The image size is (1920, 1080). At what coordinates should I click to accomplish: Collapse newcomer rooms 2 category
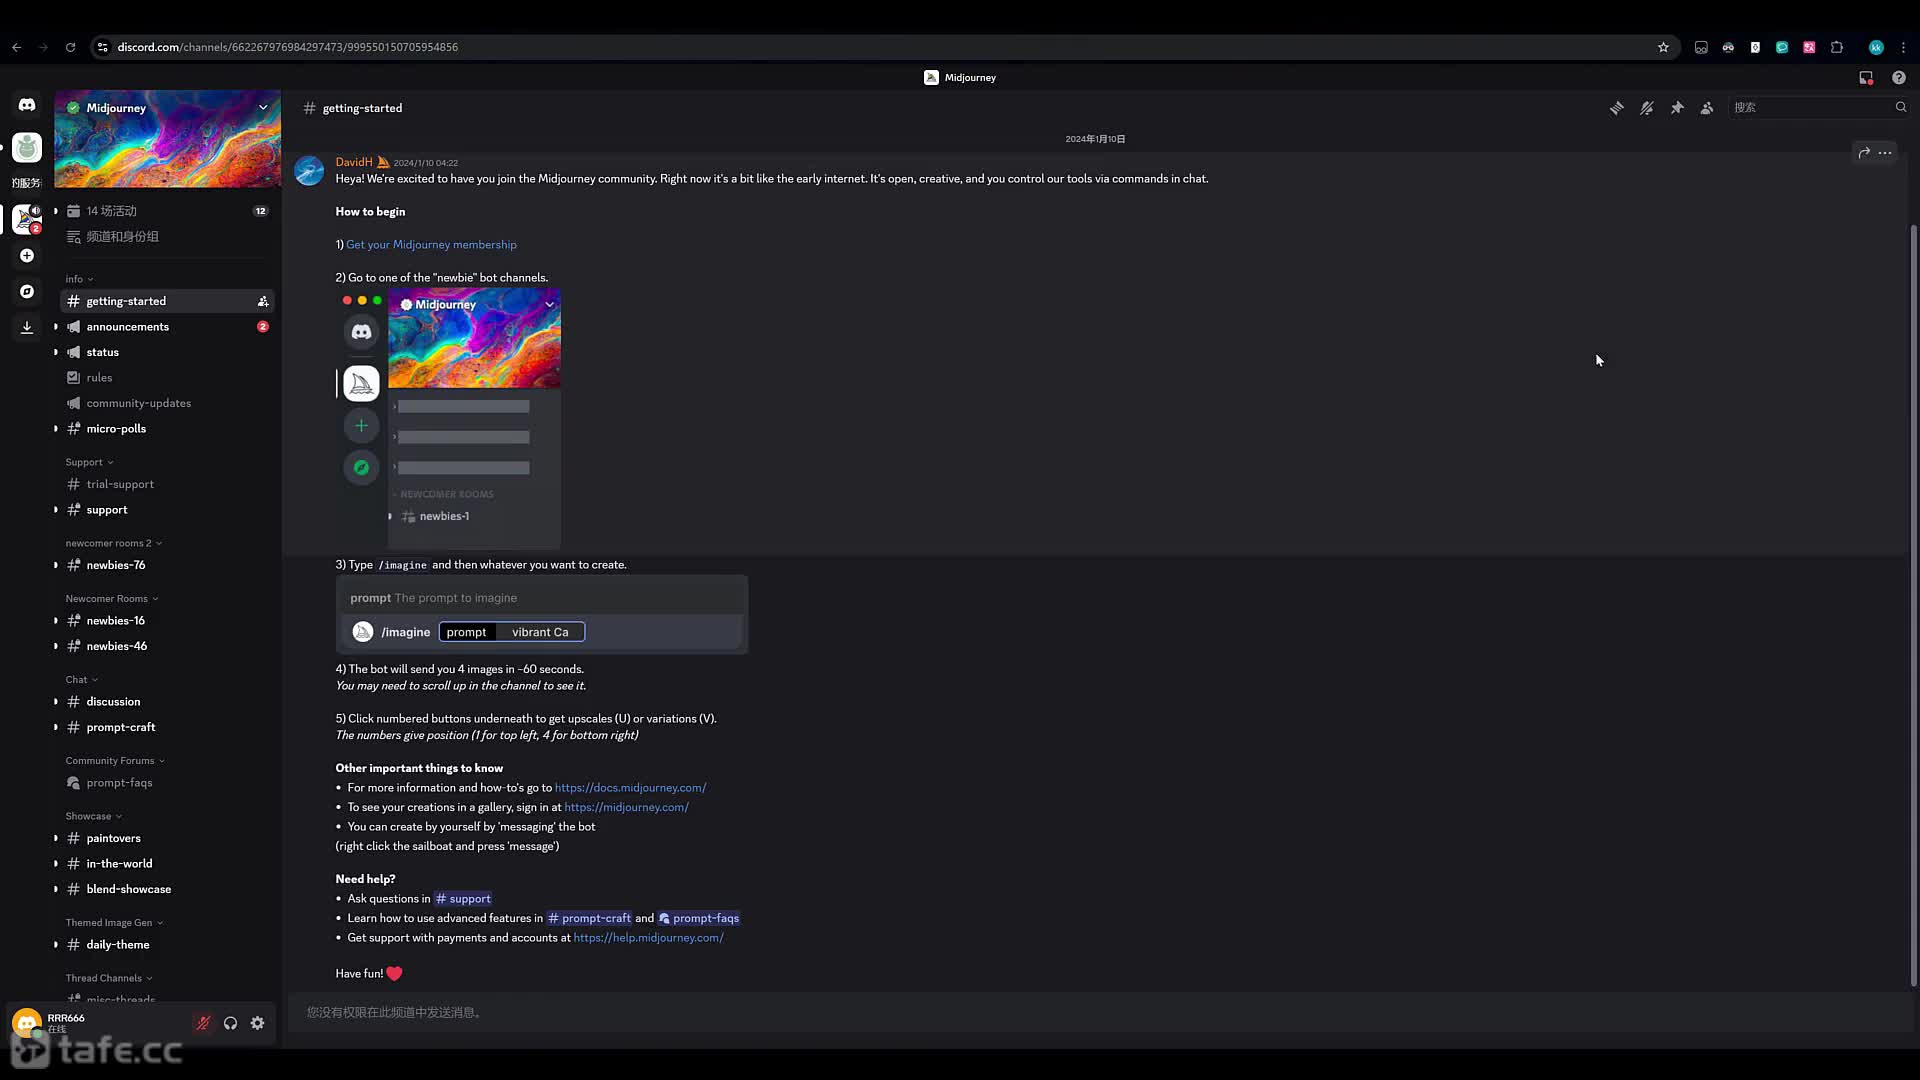point(113,543)
